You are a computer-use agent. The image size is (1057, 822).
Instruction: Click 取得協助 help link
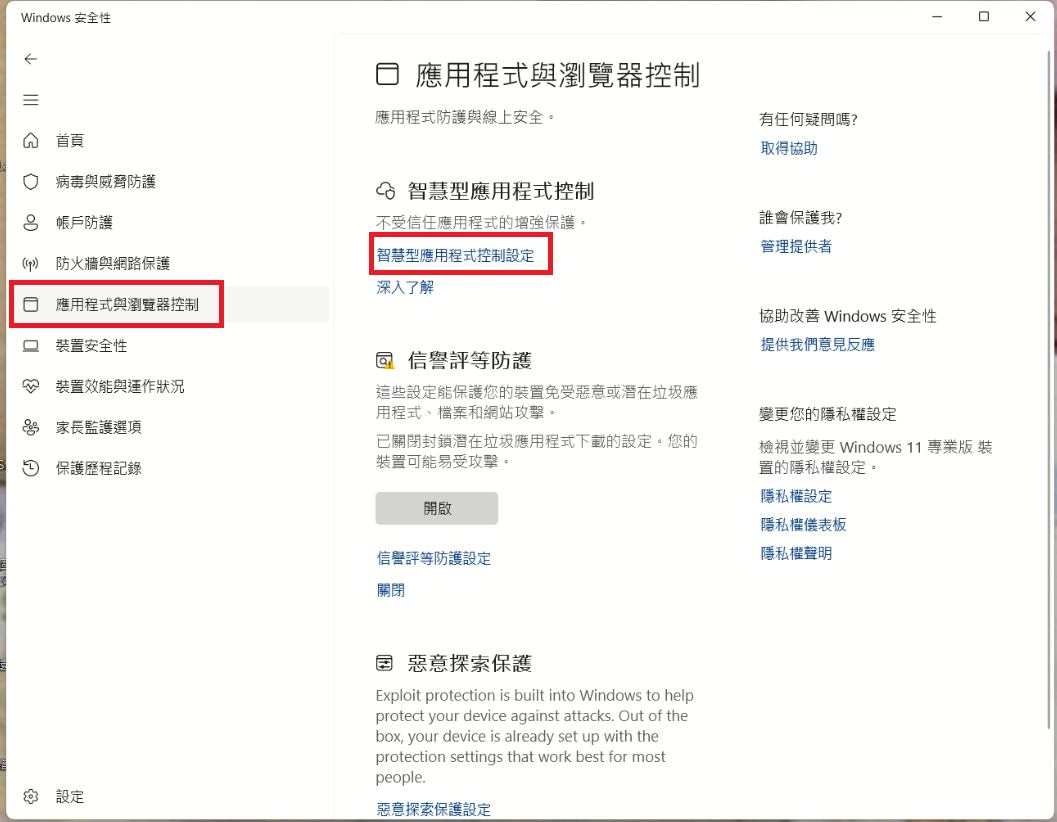tap(789, 148)
